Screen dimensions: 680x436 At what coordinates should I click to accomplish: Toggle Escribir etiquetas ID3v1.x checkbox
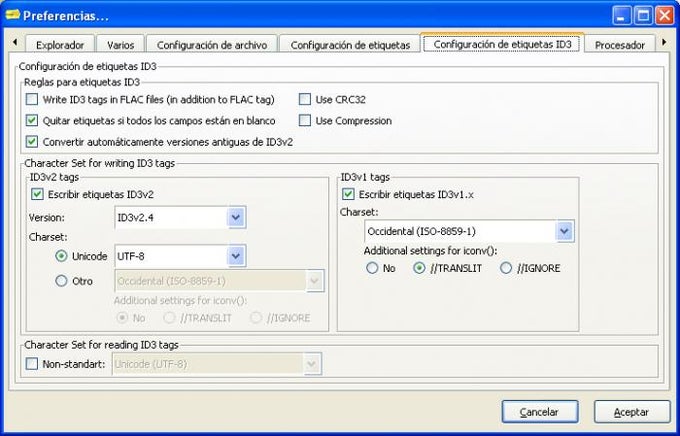pyautogui.click(x=348, y=194)
